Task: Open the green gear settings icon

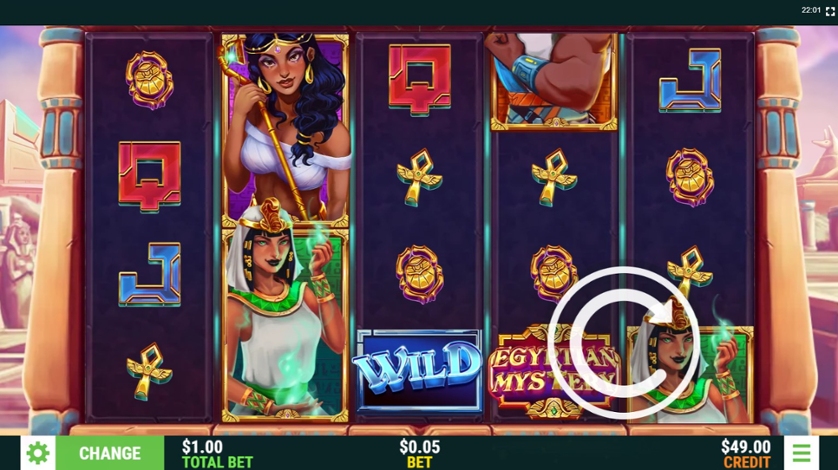Action: [x=38, y=453]
